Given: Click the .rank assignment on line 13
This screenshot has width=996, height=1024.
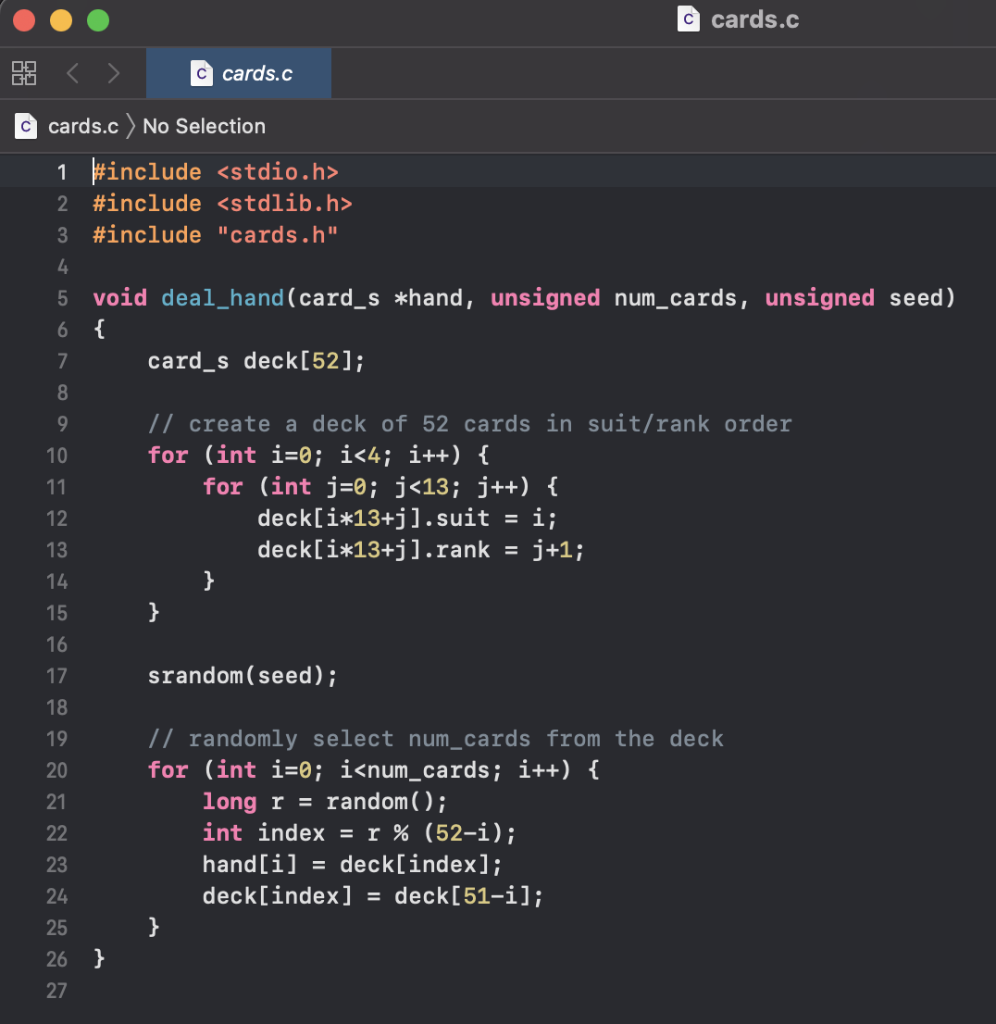Looking at the screenshot, I should coord(421,550).
